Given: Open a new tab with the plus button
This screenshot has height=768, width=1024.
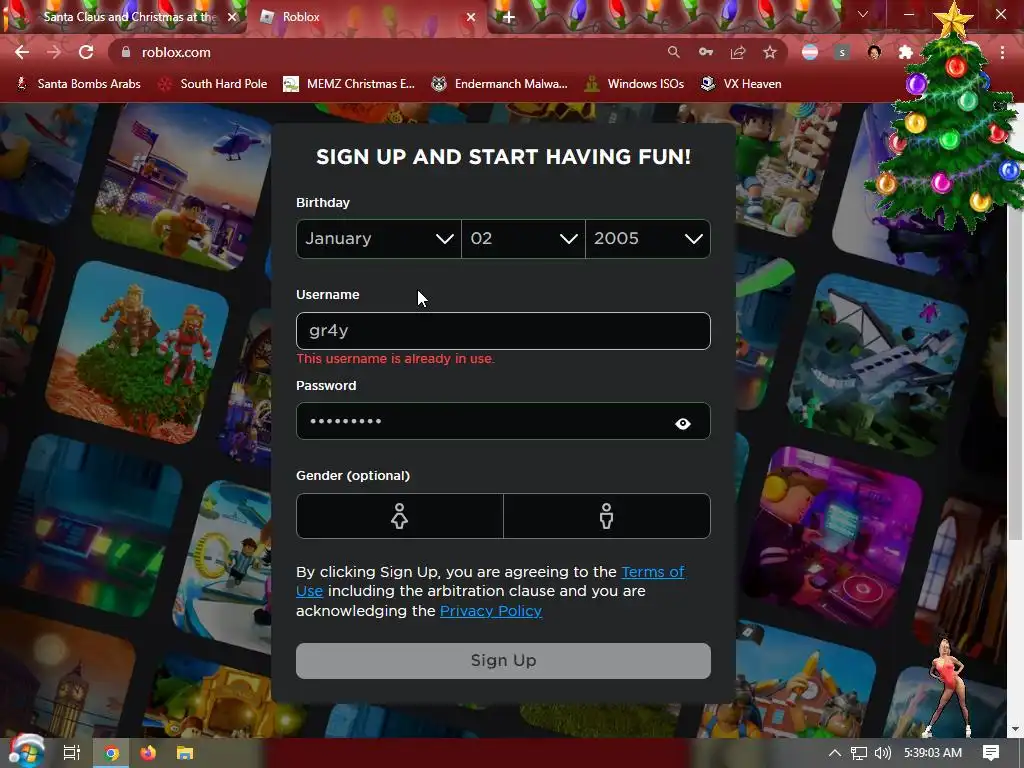Looking at the screenshot, I should 508,17.
